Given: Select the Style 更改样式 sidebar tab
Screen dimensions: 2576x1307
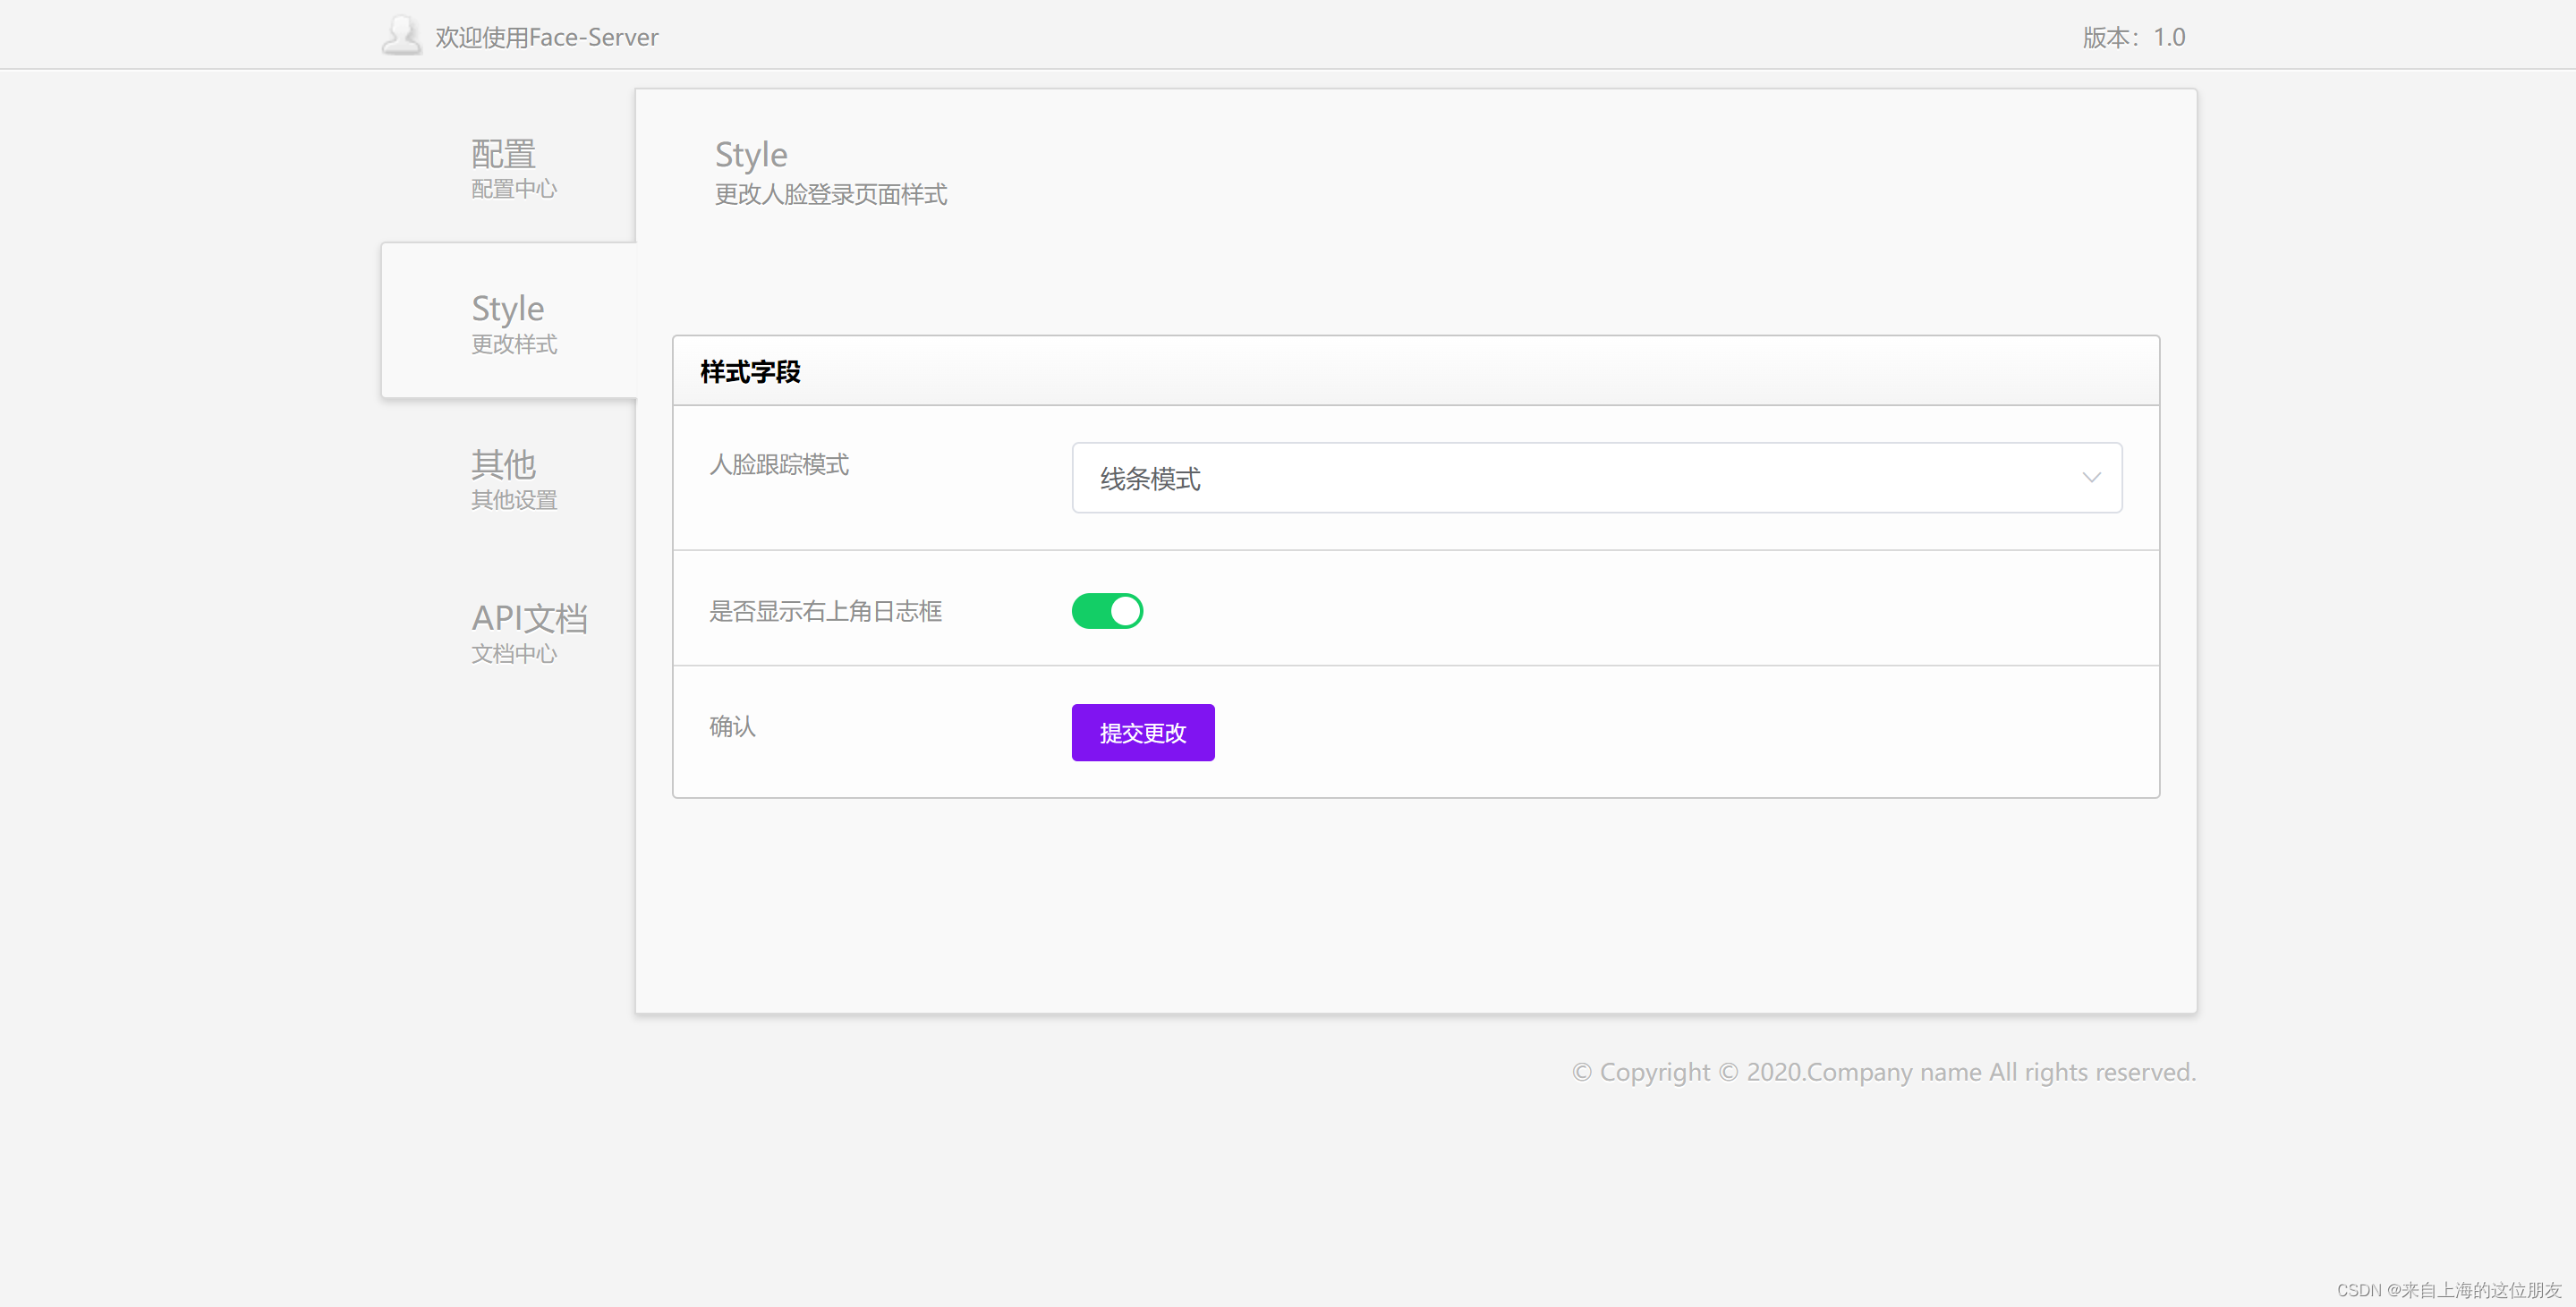Looking at the screenshot, I should tap(509, 321).
